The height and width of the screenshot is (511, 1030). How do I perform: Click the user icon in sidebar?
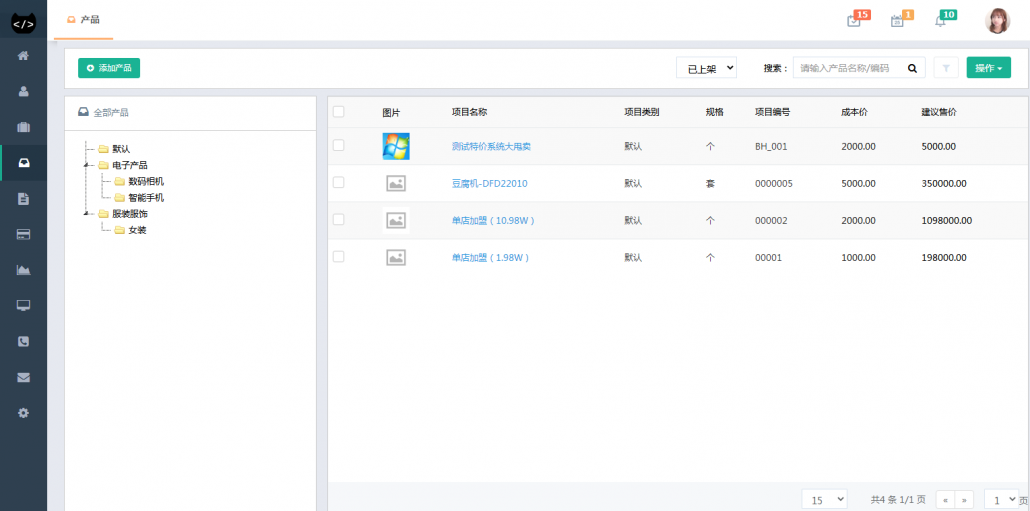pyautogui.click(x=23, y=91)
